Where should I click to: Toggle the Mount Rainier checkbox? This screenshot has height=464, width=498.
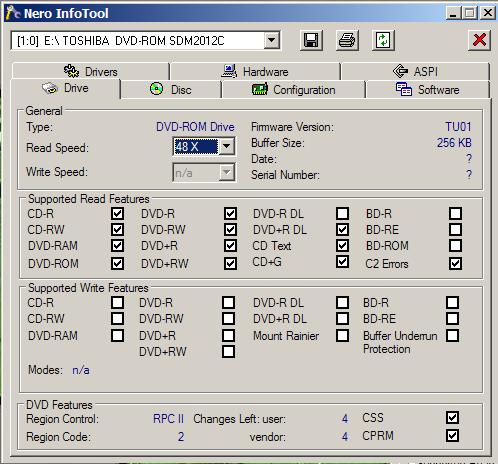point(342,335)
